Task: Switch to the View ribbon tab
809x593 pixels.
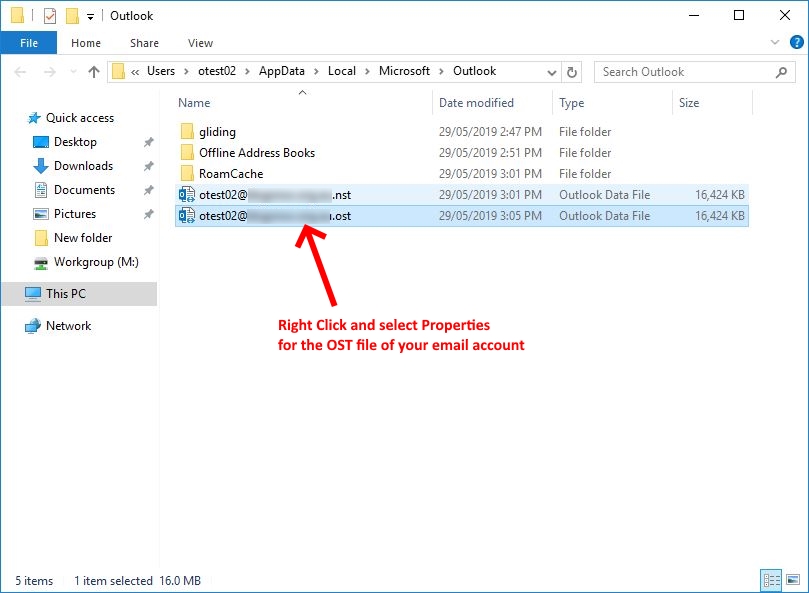Action: (x=200, y=43)
